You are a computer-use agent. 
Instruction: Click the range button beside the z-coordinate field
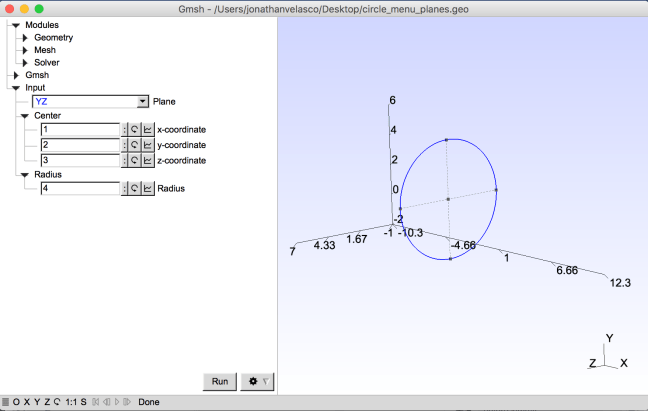point(124,160)
